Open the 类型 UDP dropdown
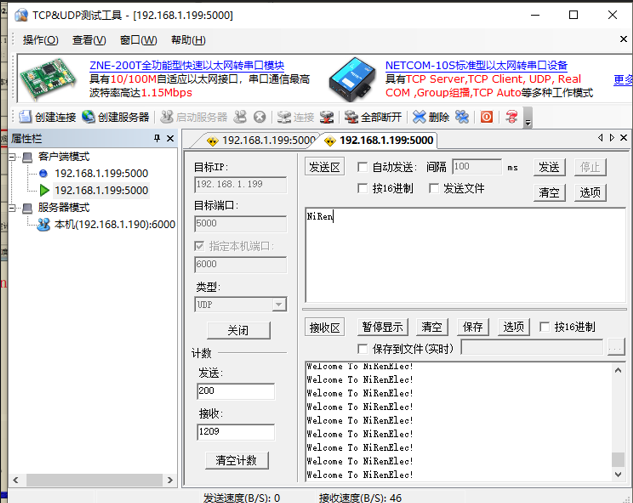The height and width of the screenshot is (503, 633). [x=279, y=304]
